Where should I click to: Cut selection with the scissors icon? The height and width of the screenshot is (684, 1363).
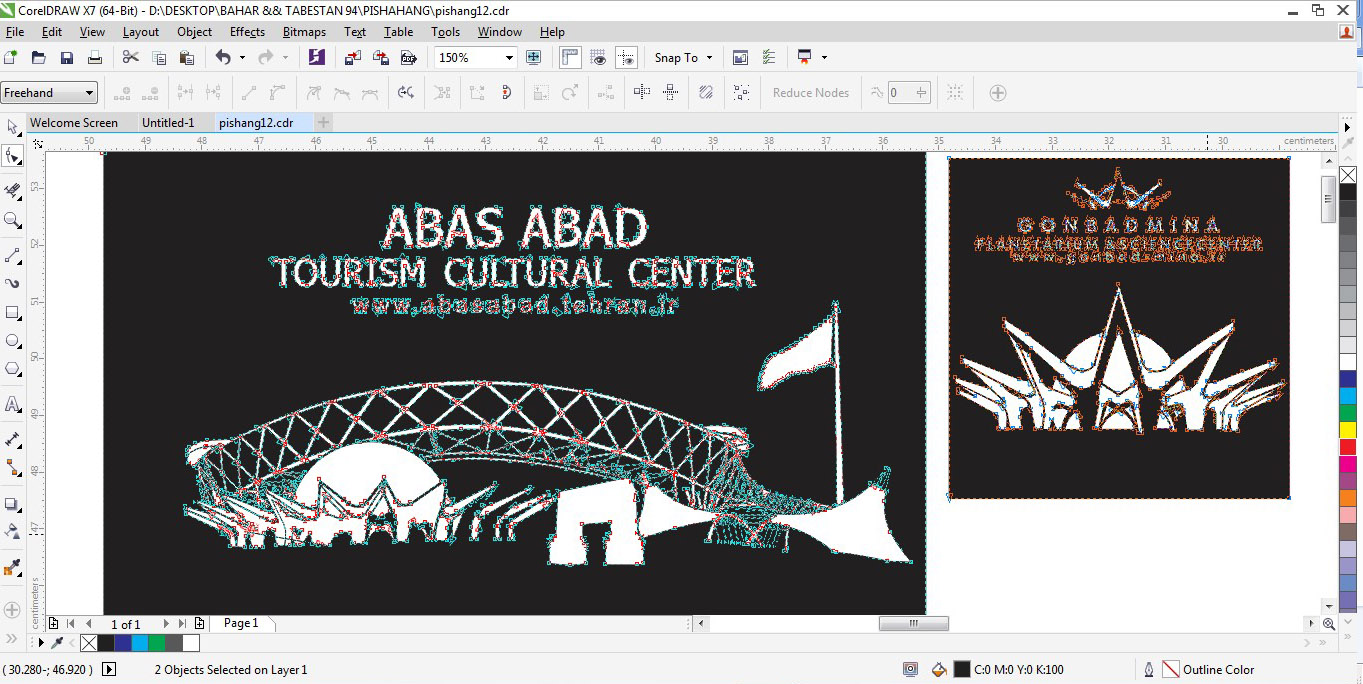tap(131, 58)
